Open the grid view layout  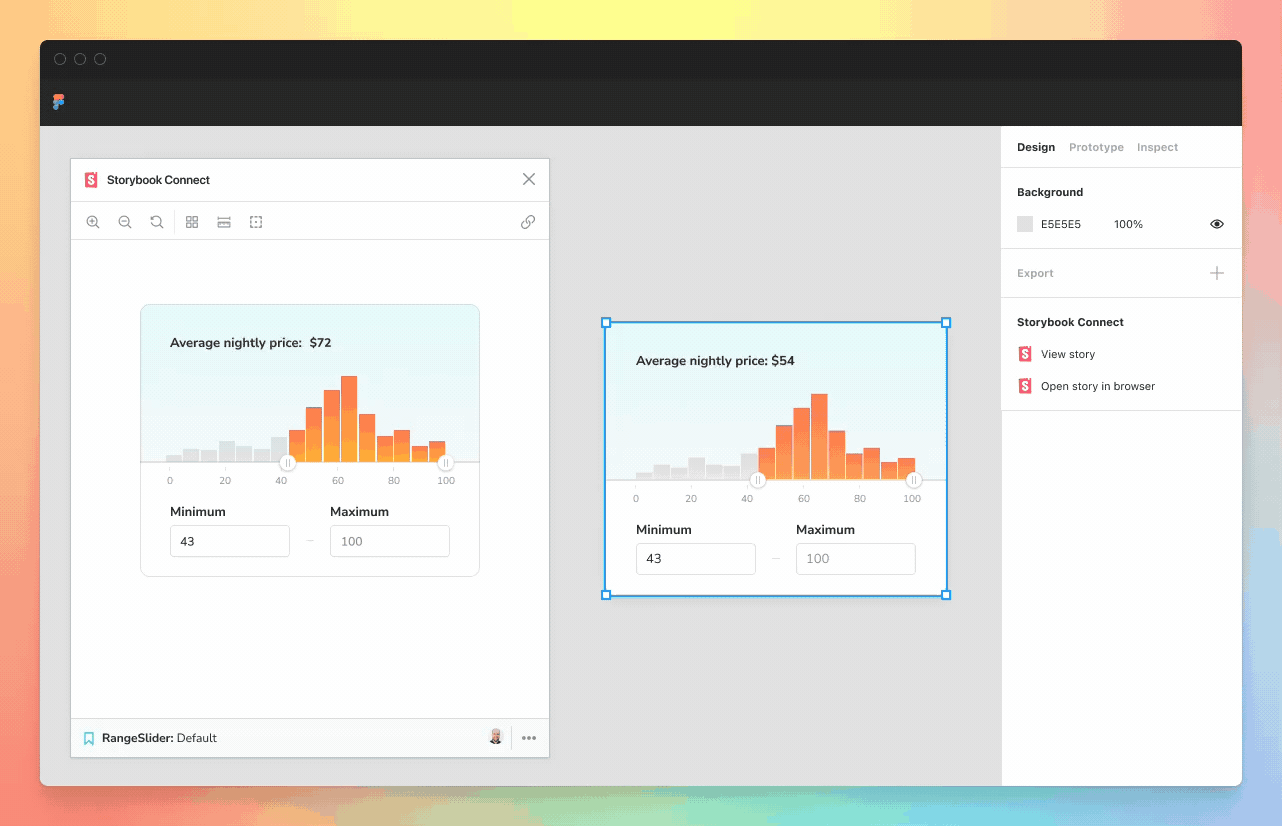click(192, 221)
